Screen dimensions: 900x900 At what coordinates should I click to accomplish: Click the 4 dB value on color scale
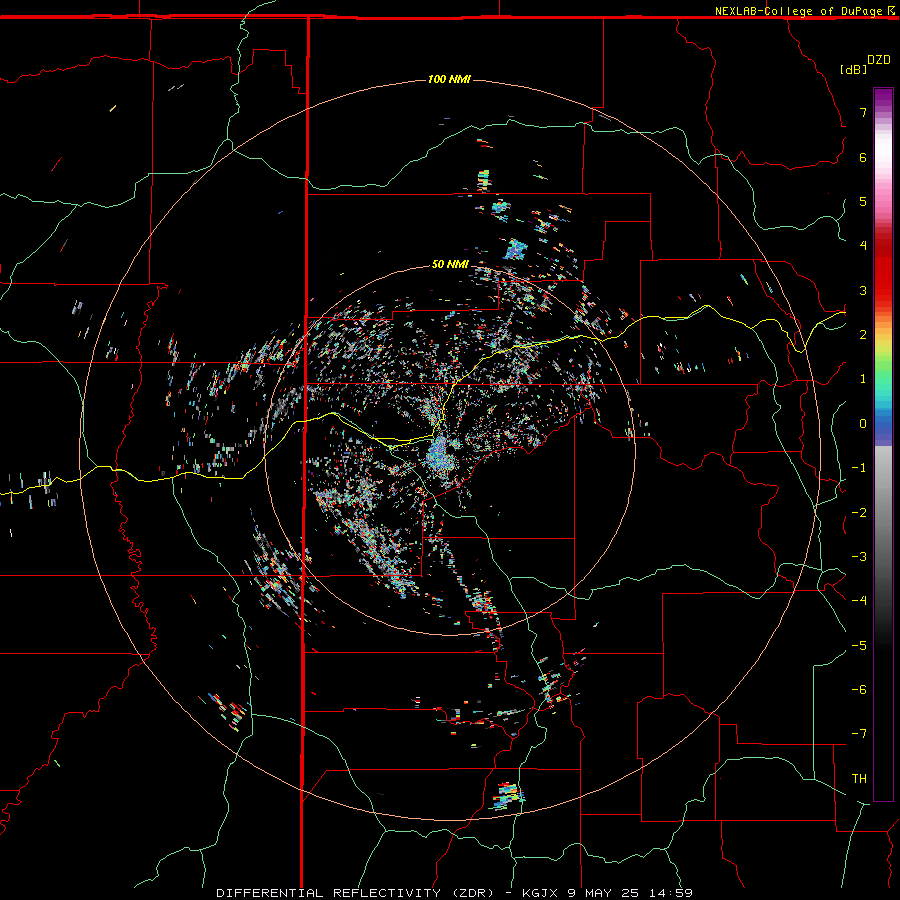point(863,246)
